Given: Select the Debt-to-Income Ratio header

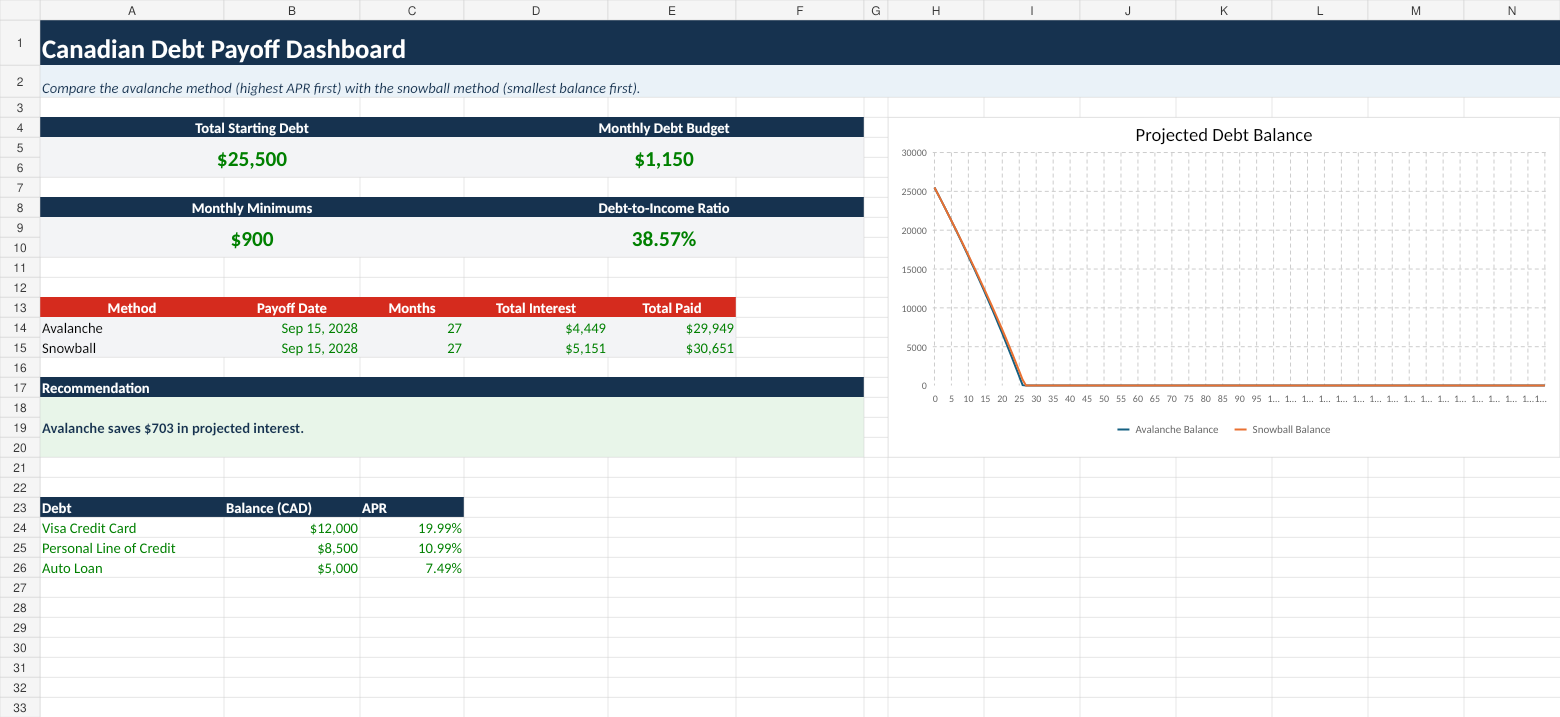Looking at the screenshot, I should click(664, 208).
